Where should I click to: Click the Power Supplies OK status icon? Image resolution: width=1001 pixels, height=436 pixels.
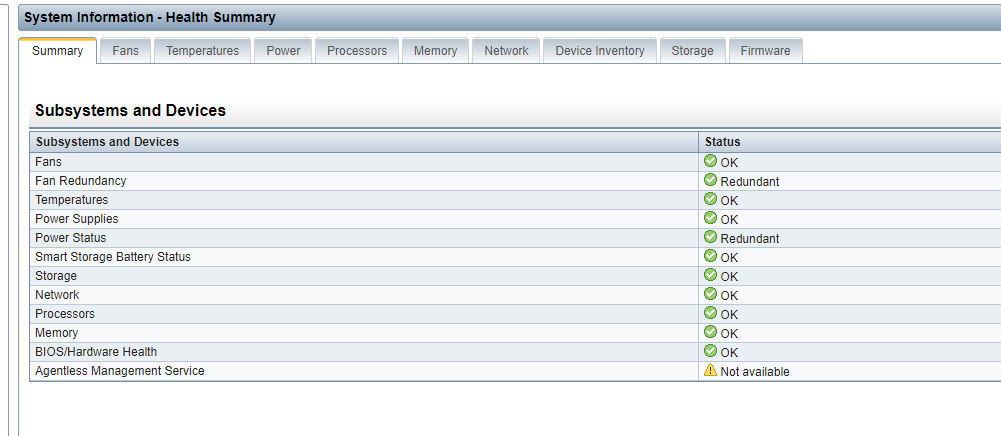710,218
